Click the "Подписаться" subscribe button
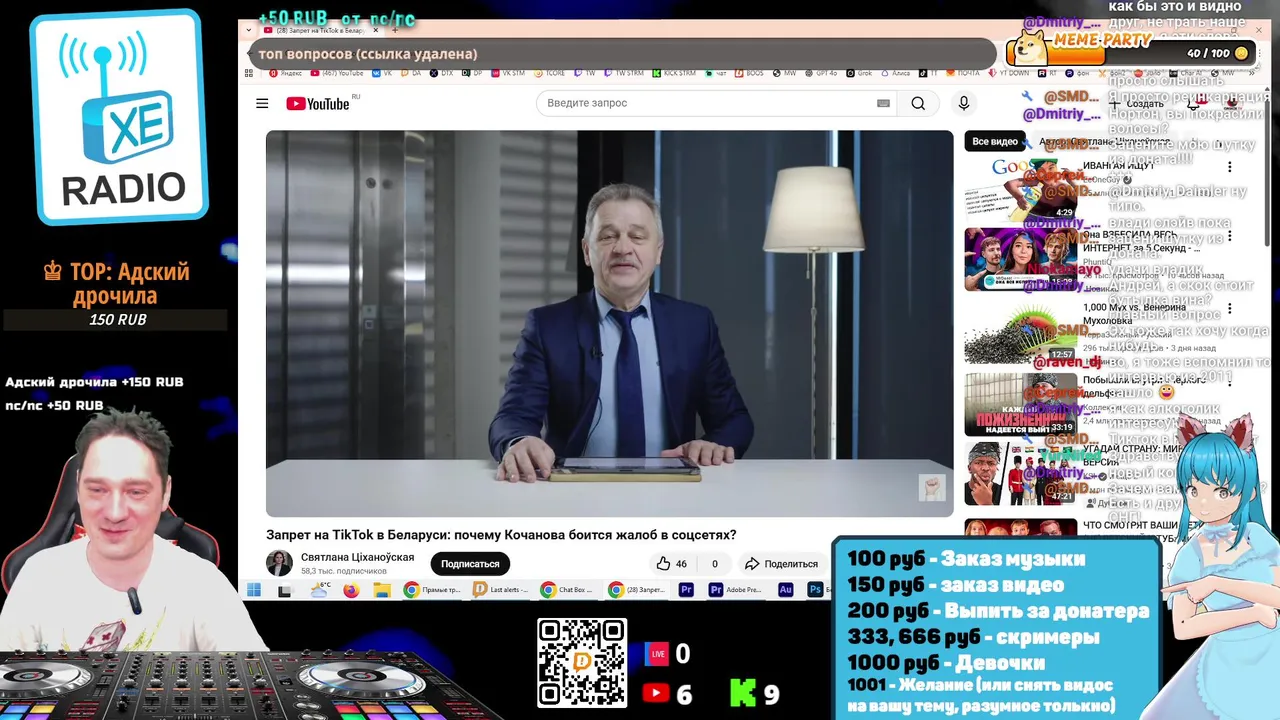 coord(470,564)
